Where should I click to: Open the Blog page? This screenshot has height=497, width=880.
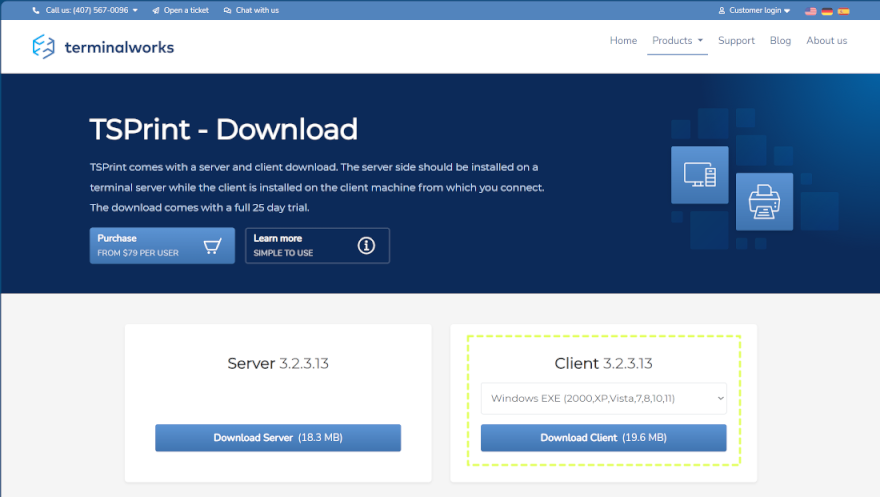pyautogui.click(x=780, y=40)
